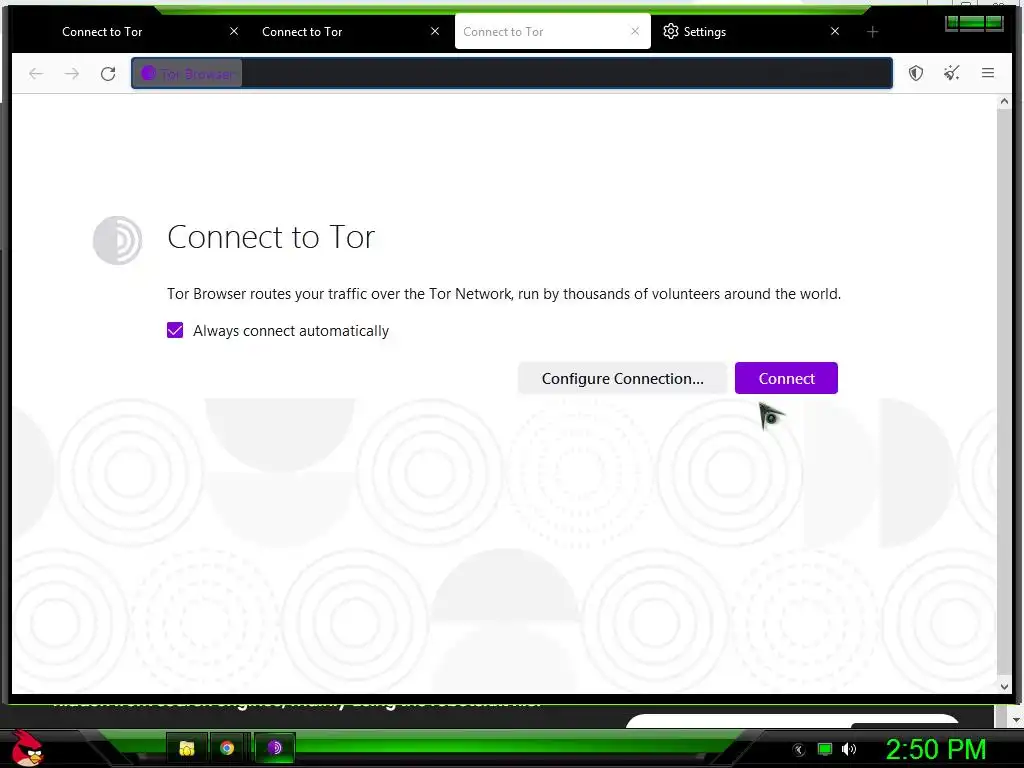Toggle Always connect automatically checkbox
The width and height of the screenshot is (1024, 768).
(175, 330)
